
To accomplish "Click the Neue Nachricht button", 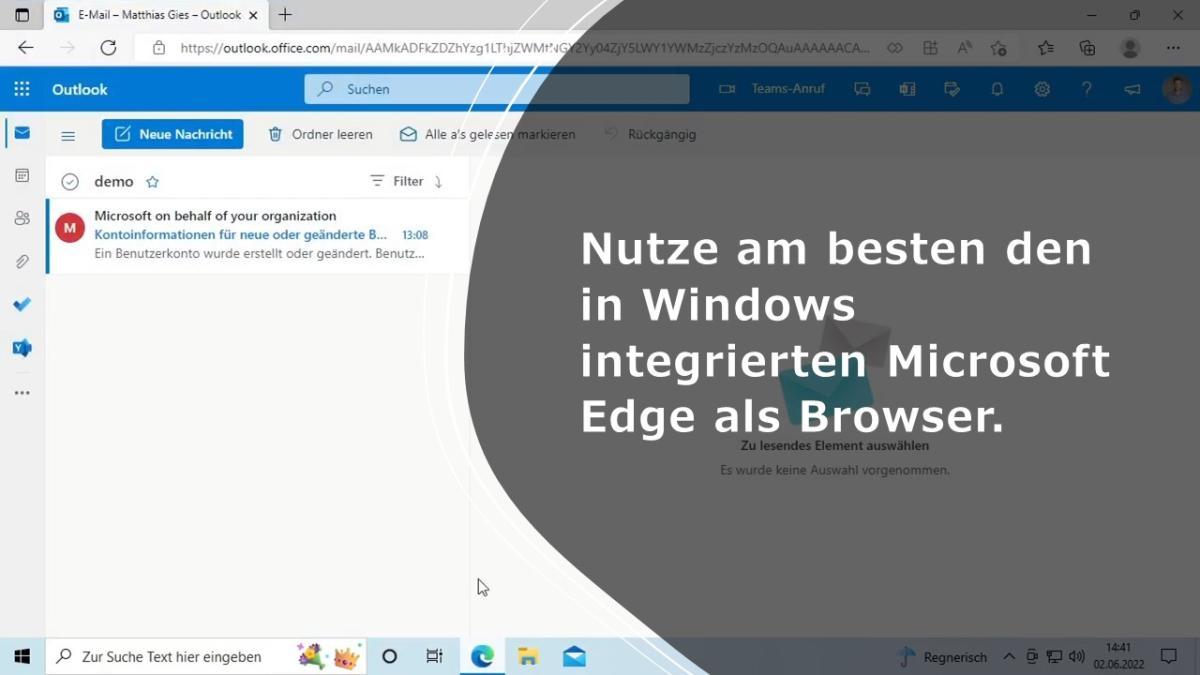I will tap(173, 134).
